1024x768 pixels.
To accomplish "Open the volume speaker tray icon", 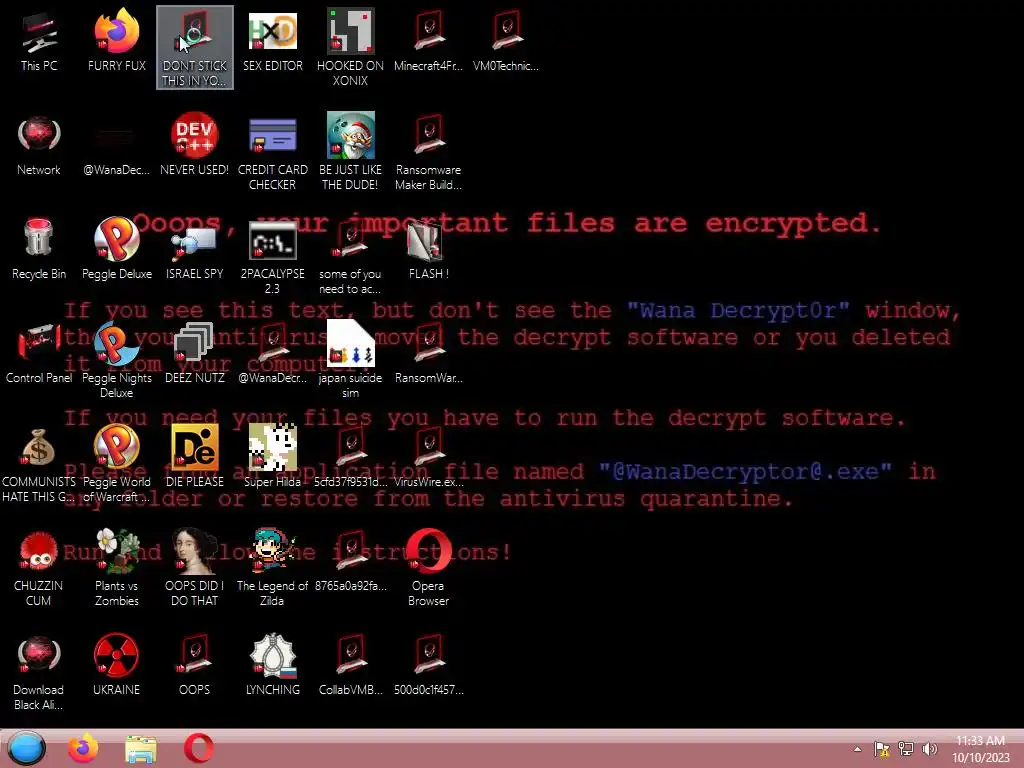I will [929, 749].
